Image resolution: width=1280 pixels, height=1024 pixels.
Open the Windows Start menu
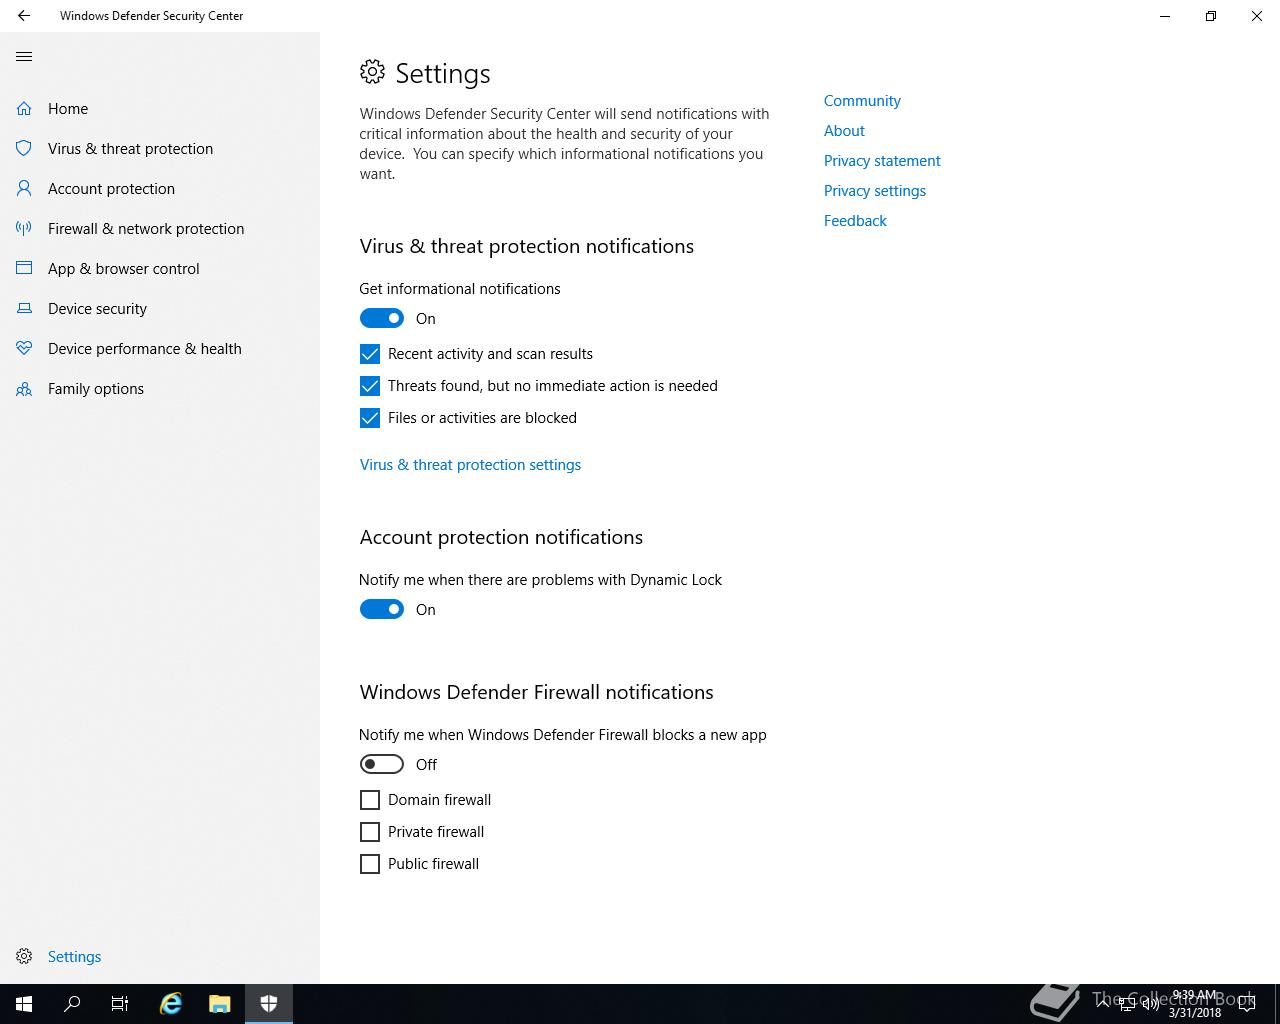[x=24, y=1004]
